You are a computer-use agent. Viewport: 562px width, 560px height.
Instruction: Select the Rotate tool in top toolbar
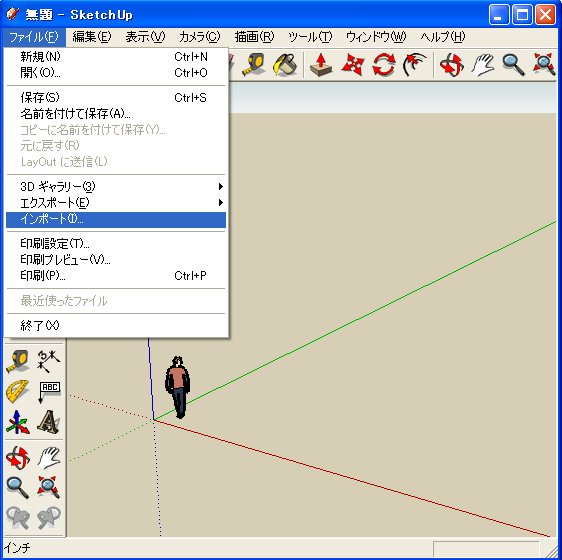click(x=384, y=65)
